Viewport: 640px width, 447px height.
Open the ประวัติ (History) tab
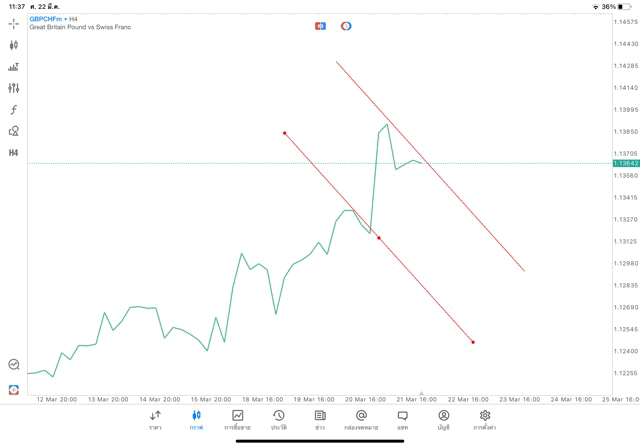(278, 420)
